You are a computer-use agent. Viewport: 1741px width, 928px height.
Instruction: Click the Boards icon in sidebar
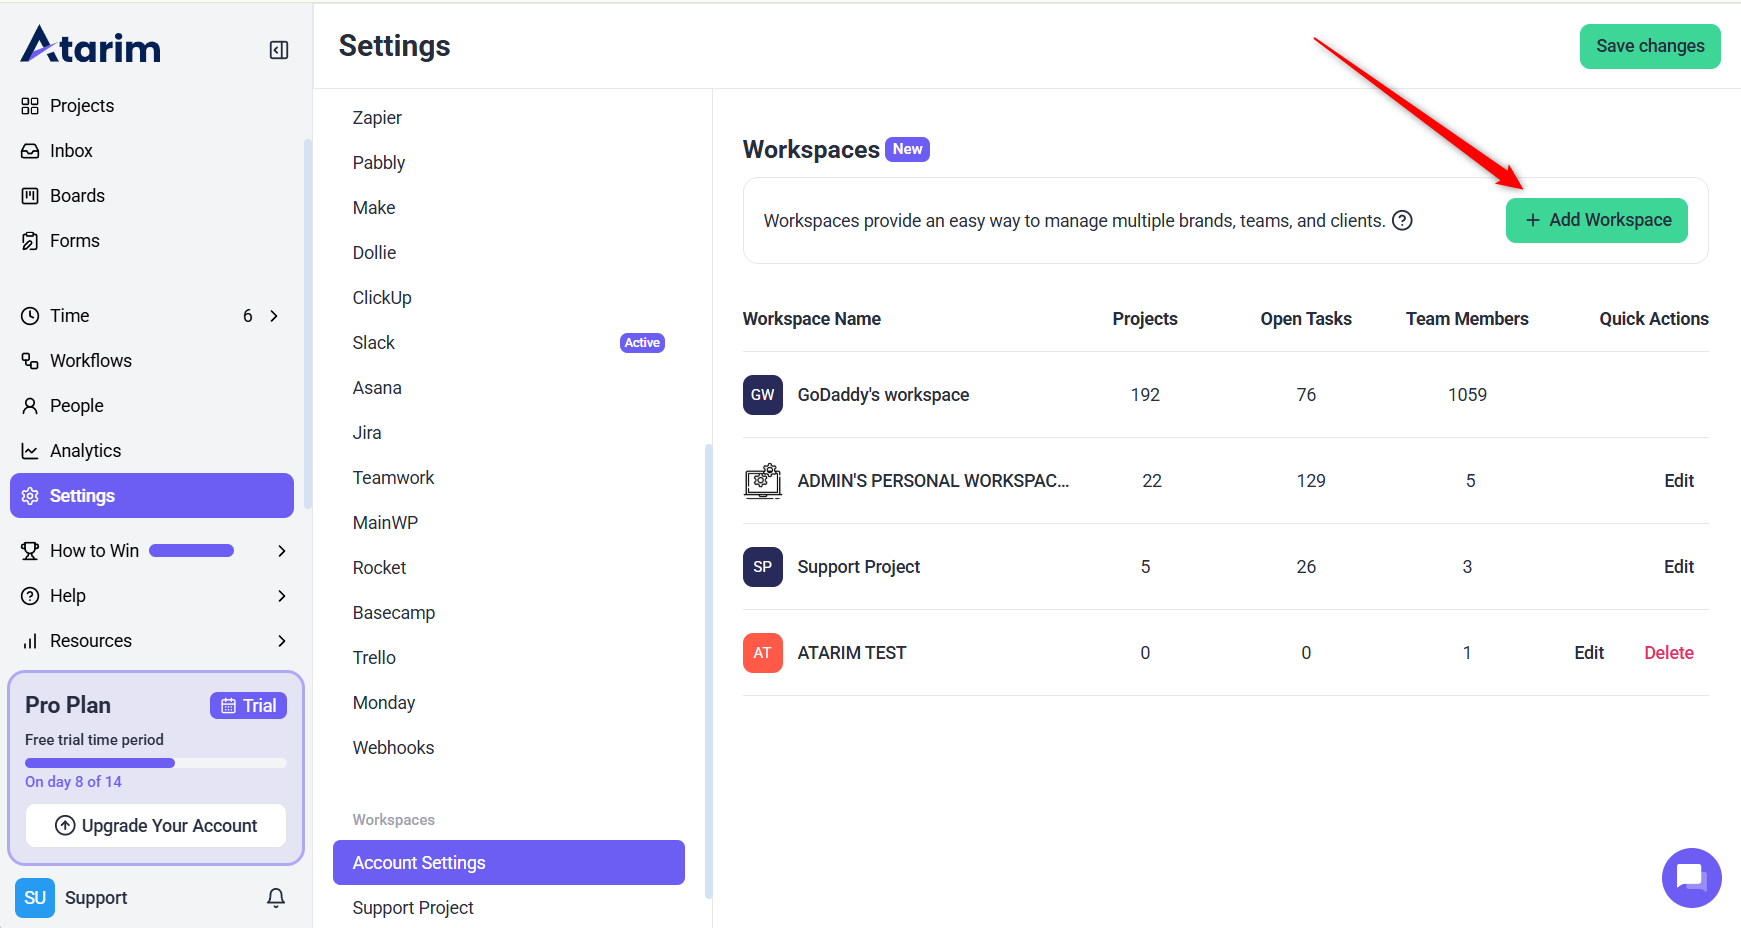coord(30,196)
